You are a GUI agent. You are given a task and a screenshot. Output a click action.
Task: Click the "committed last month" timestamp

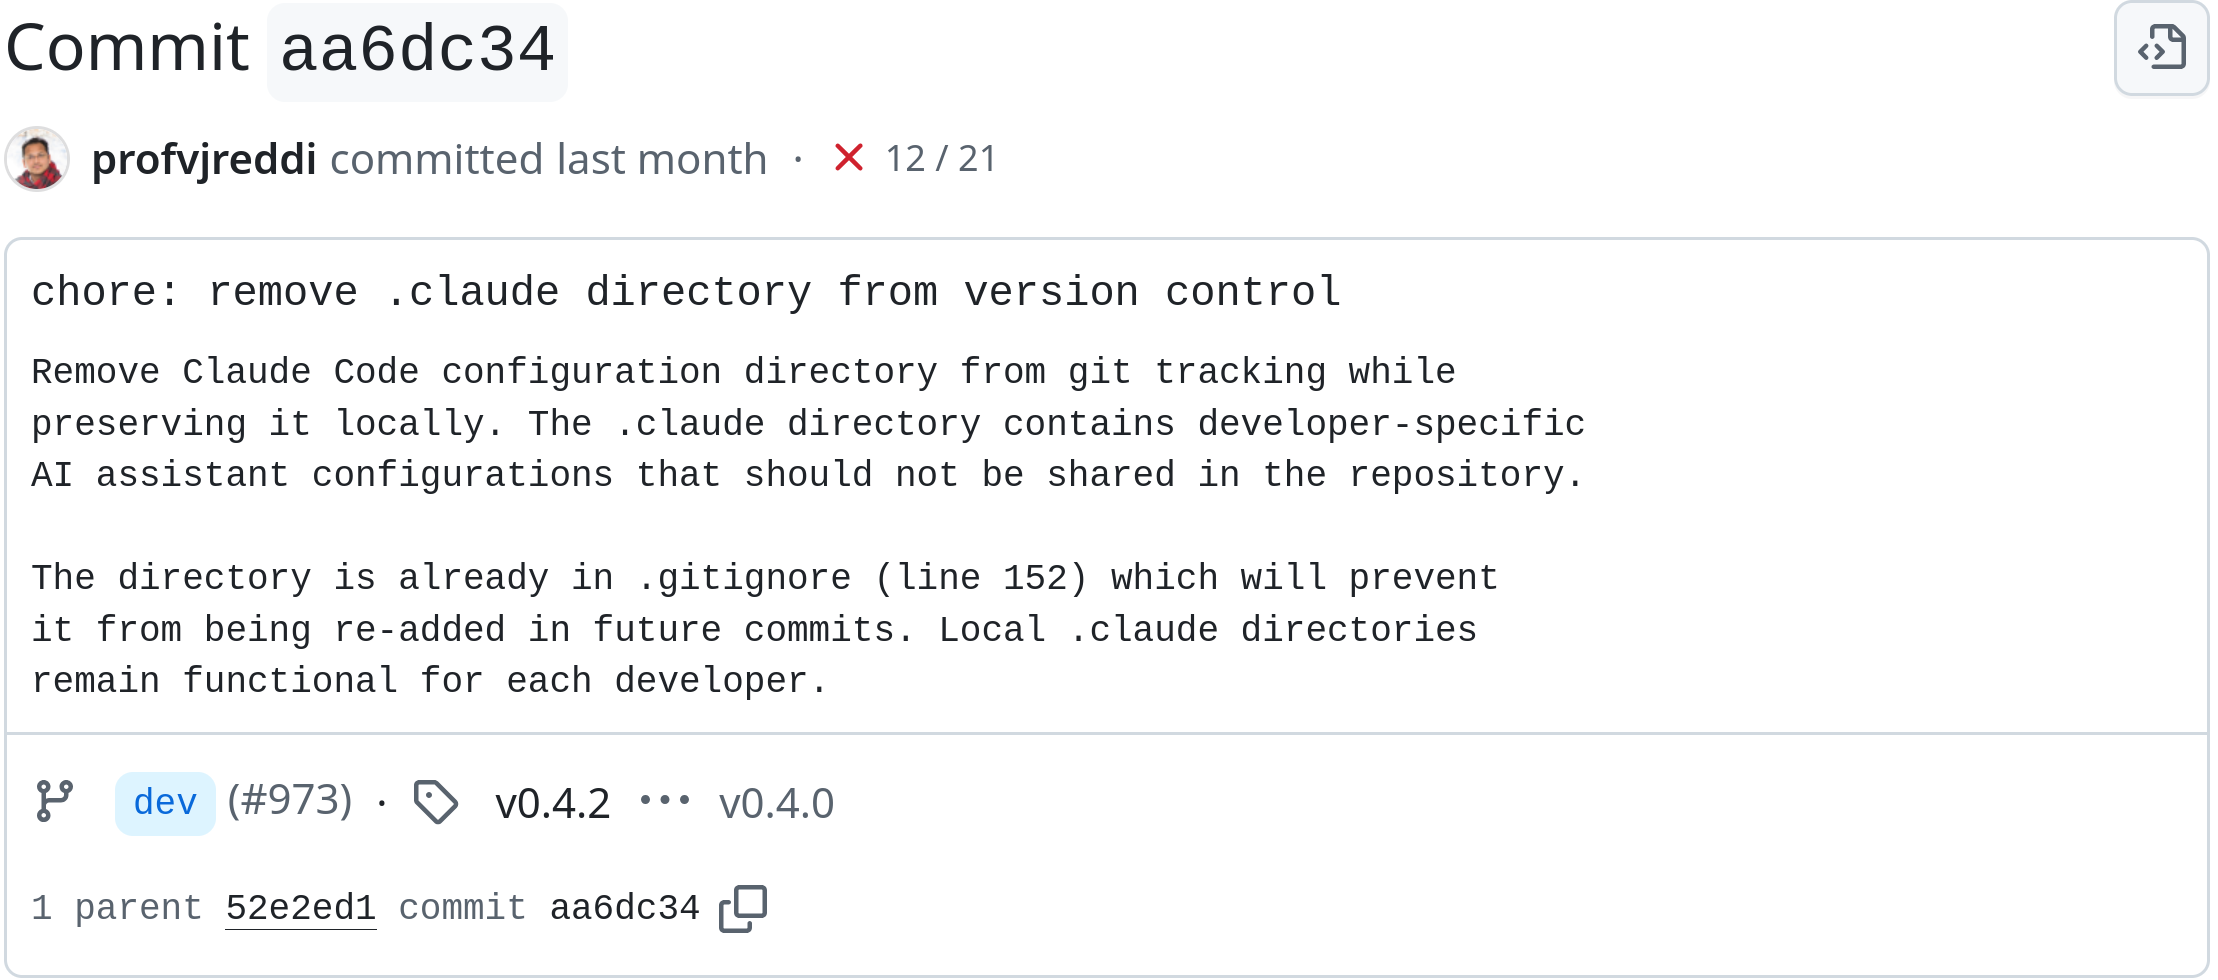point(548,159)
